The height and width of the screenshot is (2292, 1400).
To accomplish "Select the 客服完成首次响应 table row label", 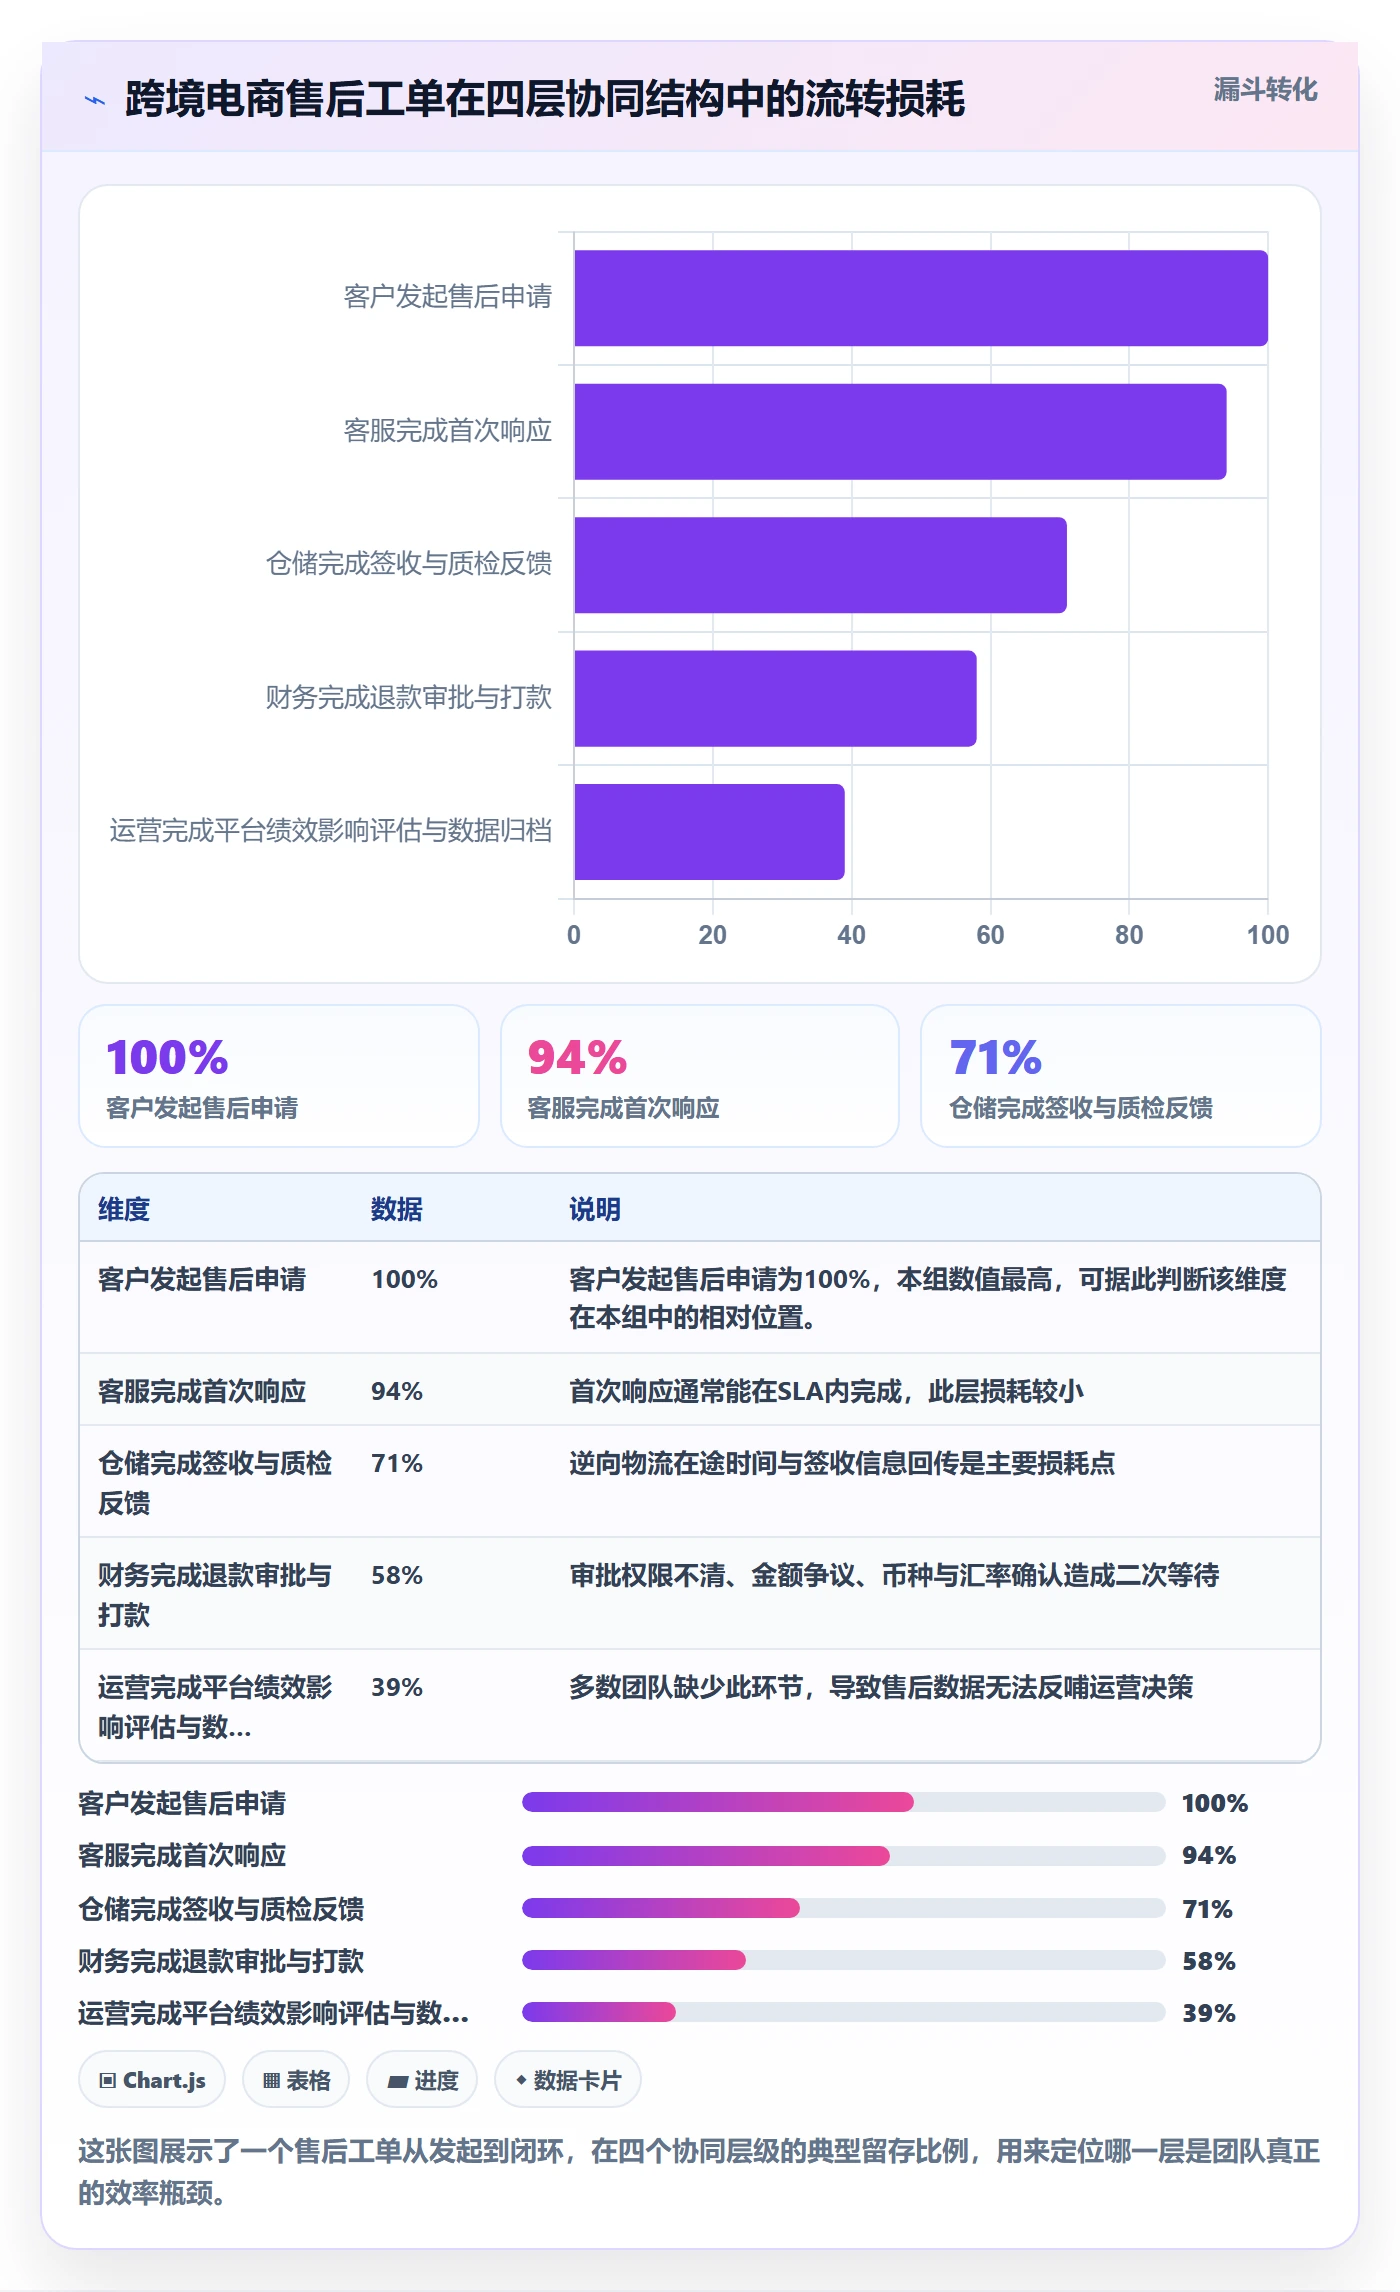I will [202, 1391].
